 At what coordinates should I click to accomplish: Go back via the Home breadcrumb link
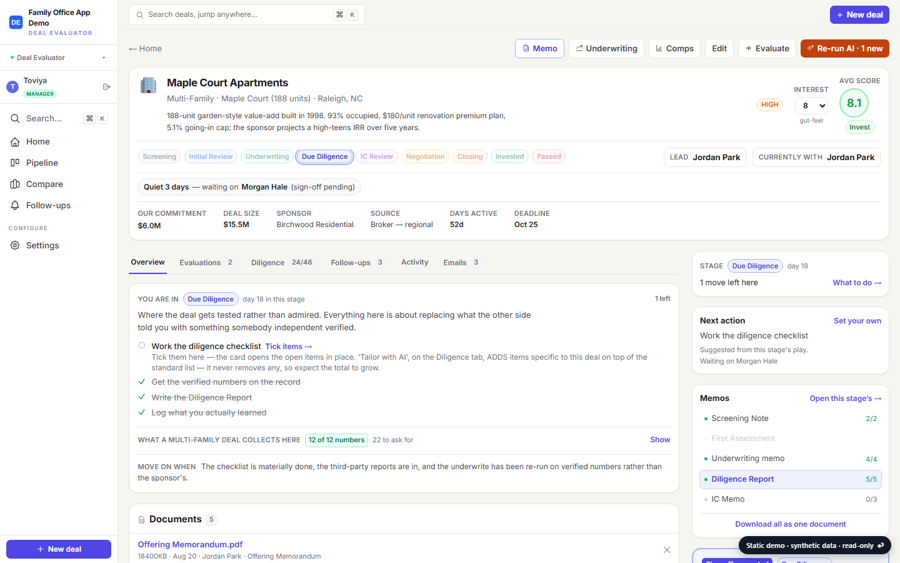click(146, 49)
